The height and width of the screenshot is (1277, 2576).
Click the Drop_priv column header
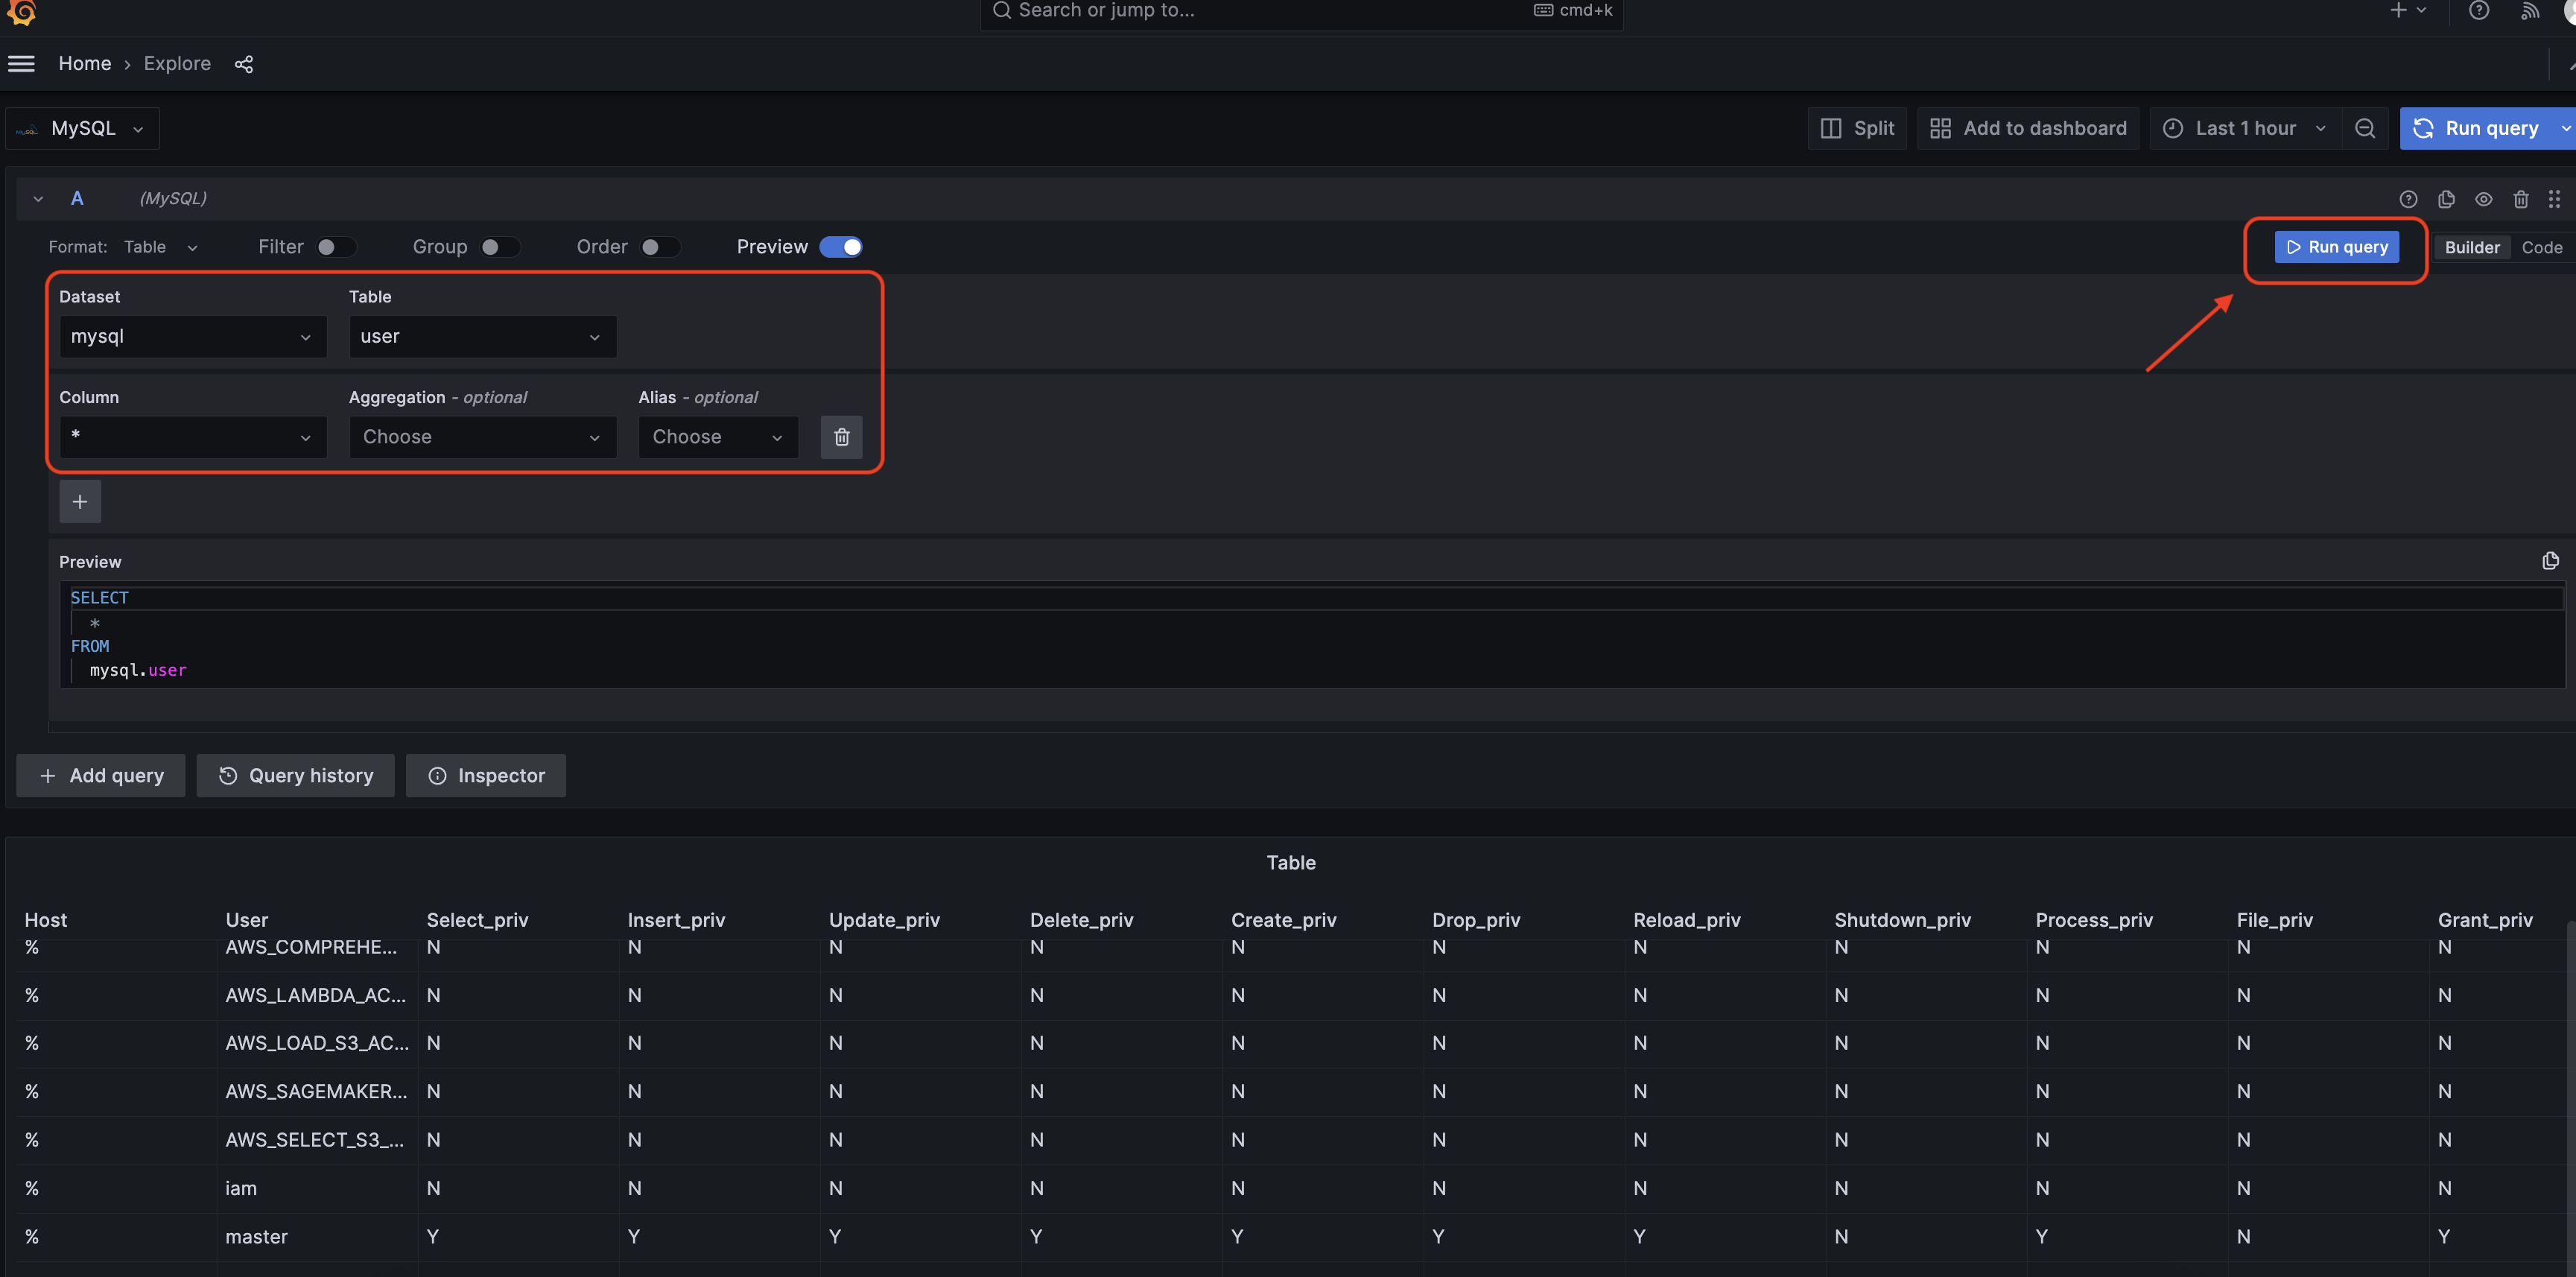coord(1476,920)
